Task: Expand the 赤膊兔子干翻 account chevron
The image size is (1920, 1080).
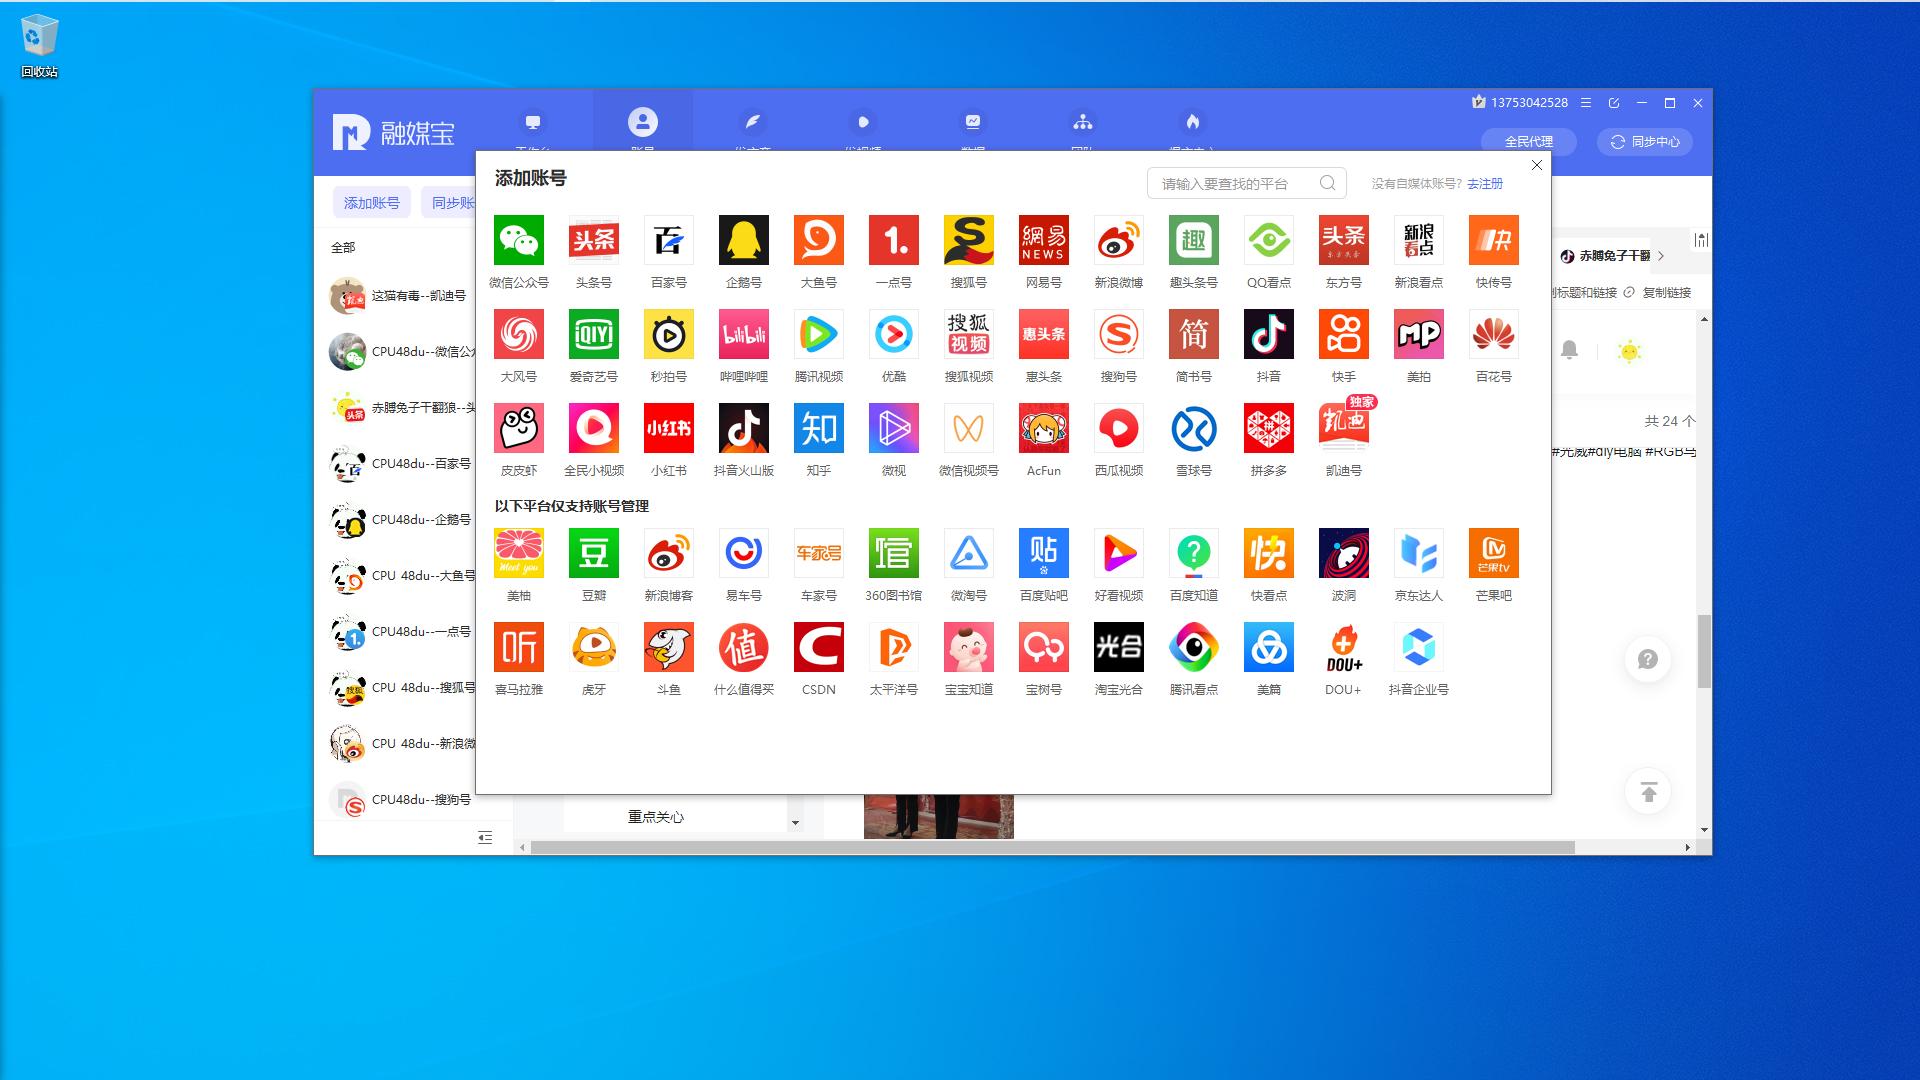Action: 1661,256
